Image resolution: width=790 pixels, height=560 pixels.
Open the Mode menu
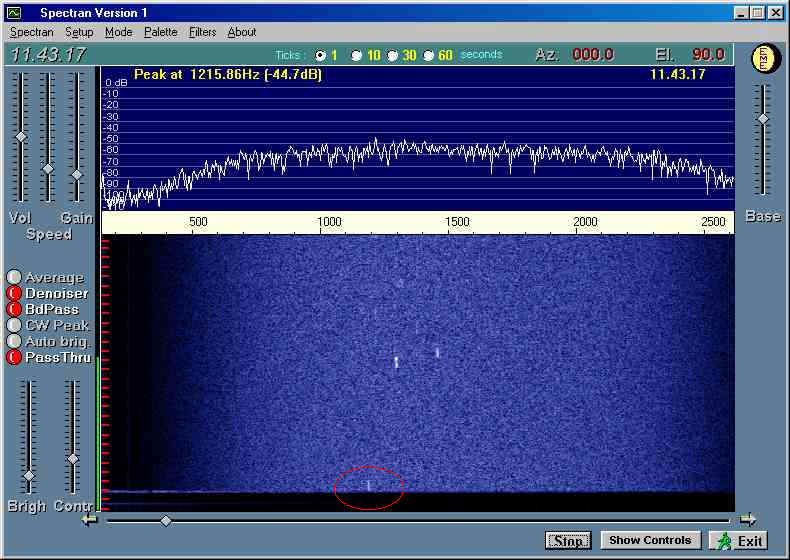[x=118, y=32]
